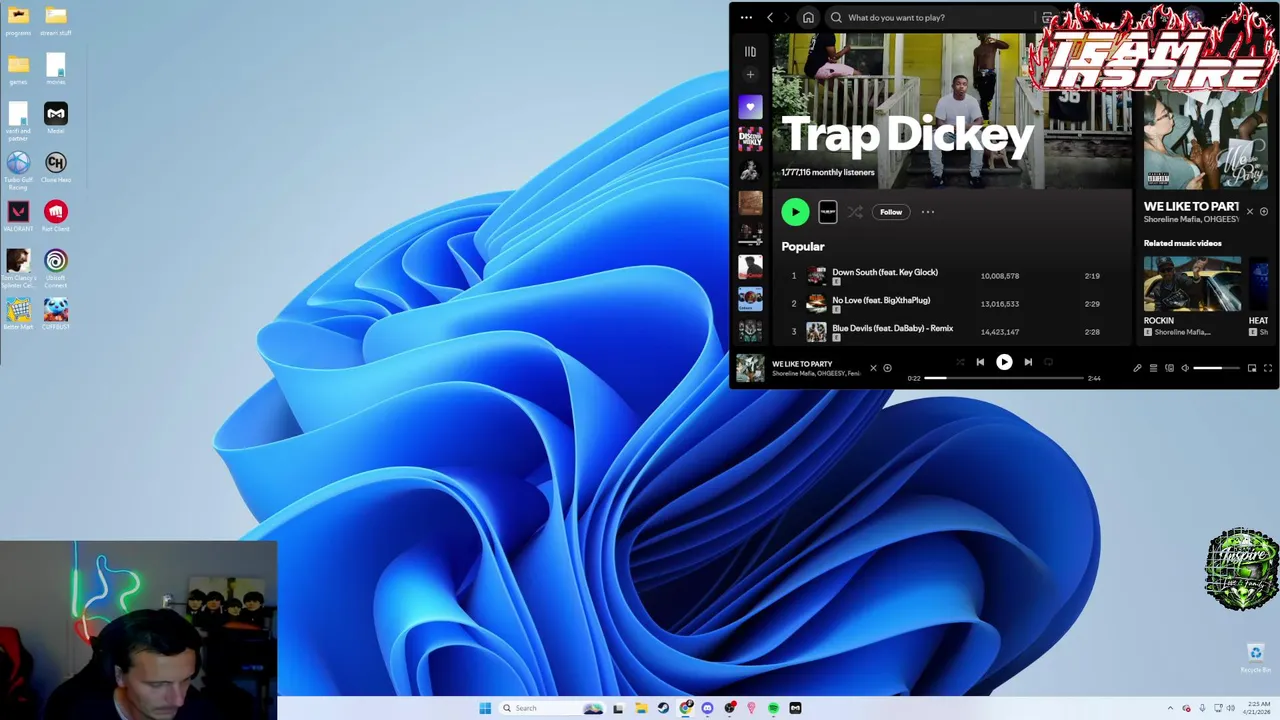Select the Riot Client desktop shortcut
This screenshot has height=720, width=1280.
pos(56,216)
